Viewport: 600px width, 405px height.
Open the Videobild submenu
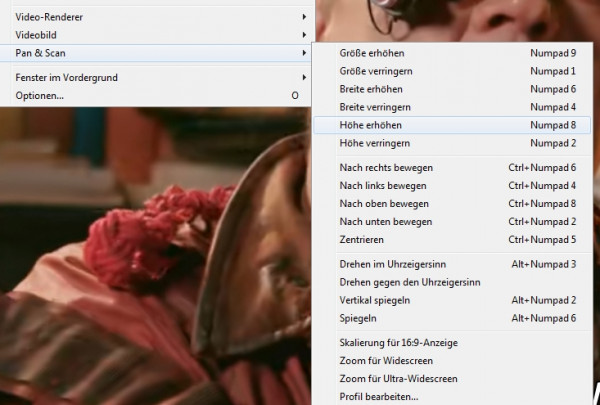click(157, 35)
